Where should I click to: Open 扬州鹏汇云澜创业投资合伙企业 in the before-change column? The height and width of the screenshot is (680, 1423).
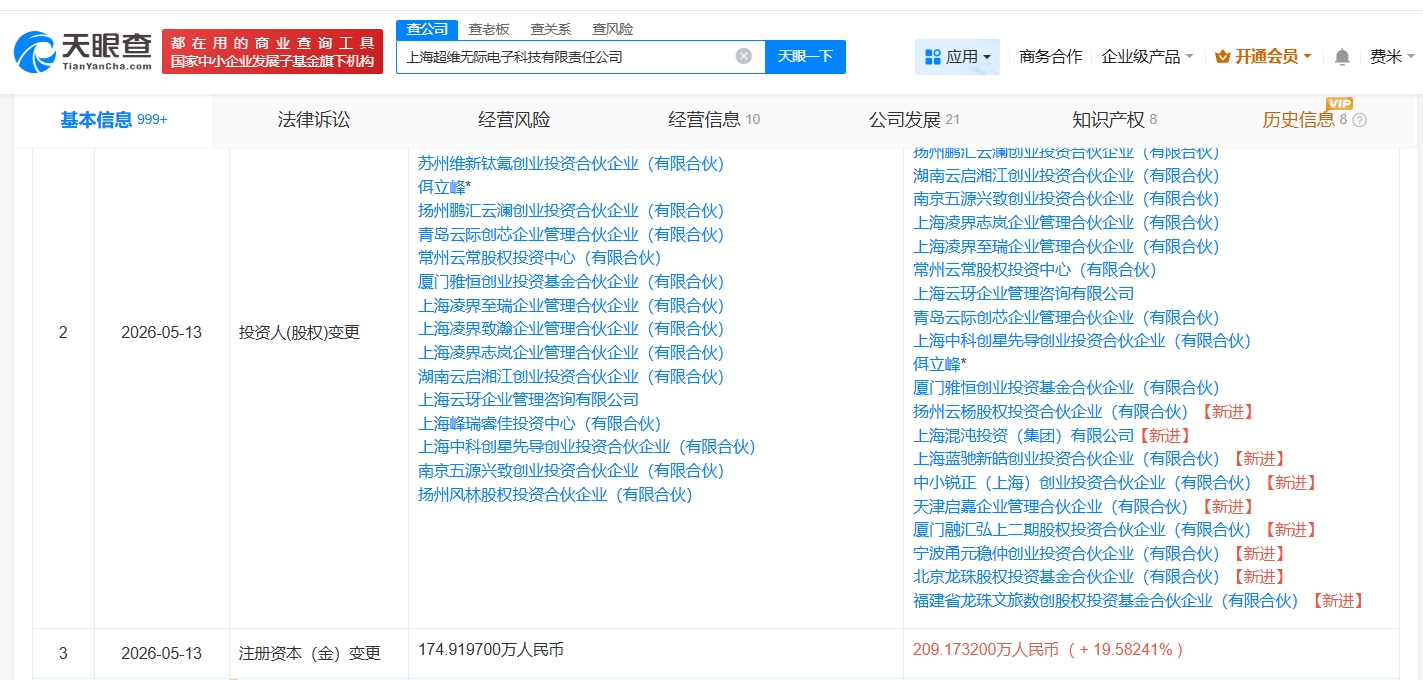click(571, 211)
